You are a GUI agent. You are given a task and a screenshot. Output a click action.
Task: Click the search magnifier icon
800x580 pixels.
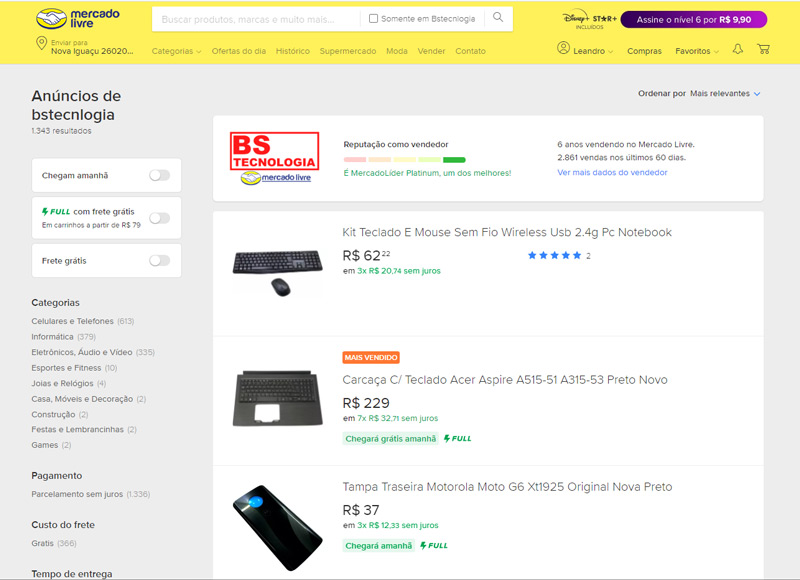498,17
